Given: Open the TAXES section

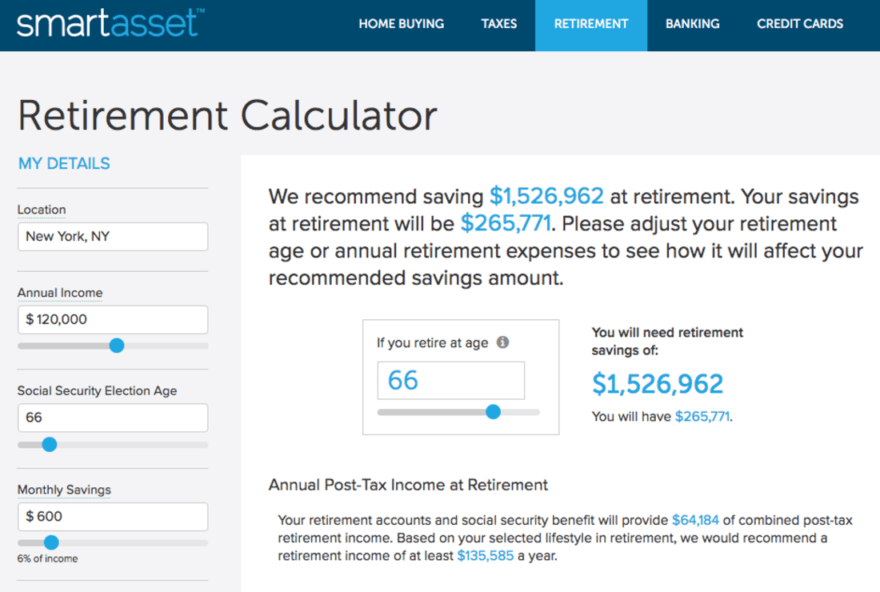Looking at the screenshot, I should pyautogui.click(x=499, y=24).
